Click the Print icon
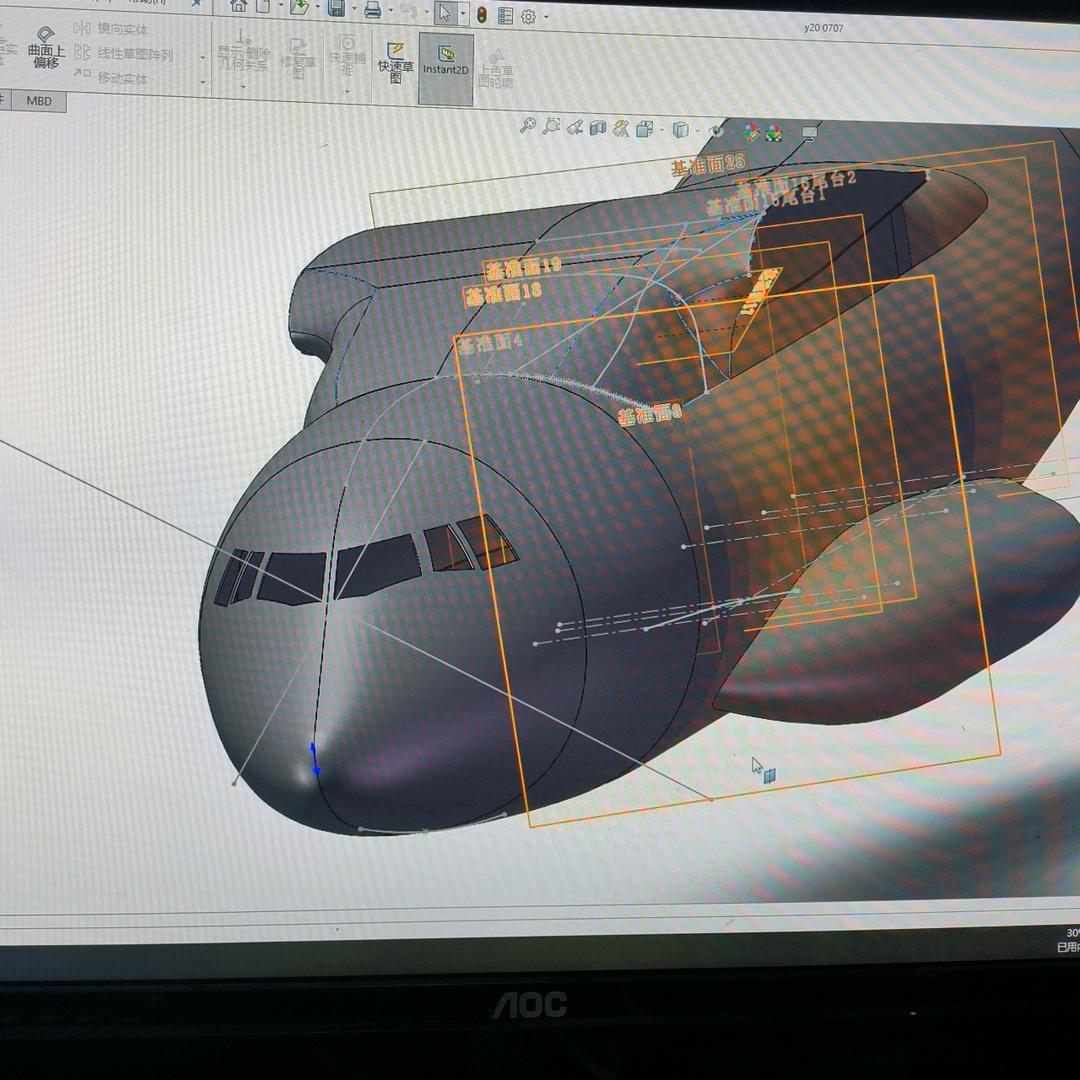The width and height of the screenshot is (1080, 1080). [x=372, y=10]
